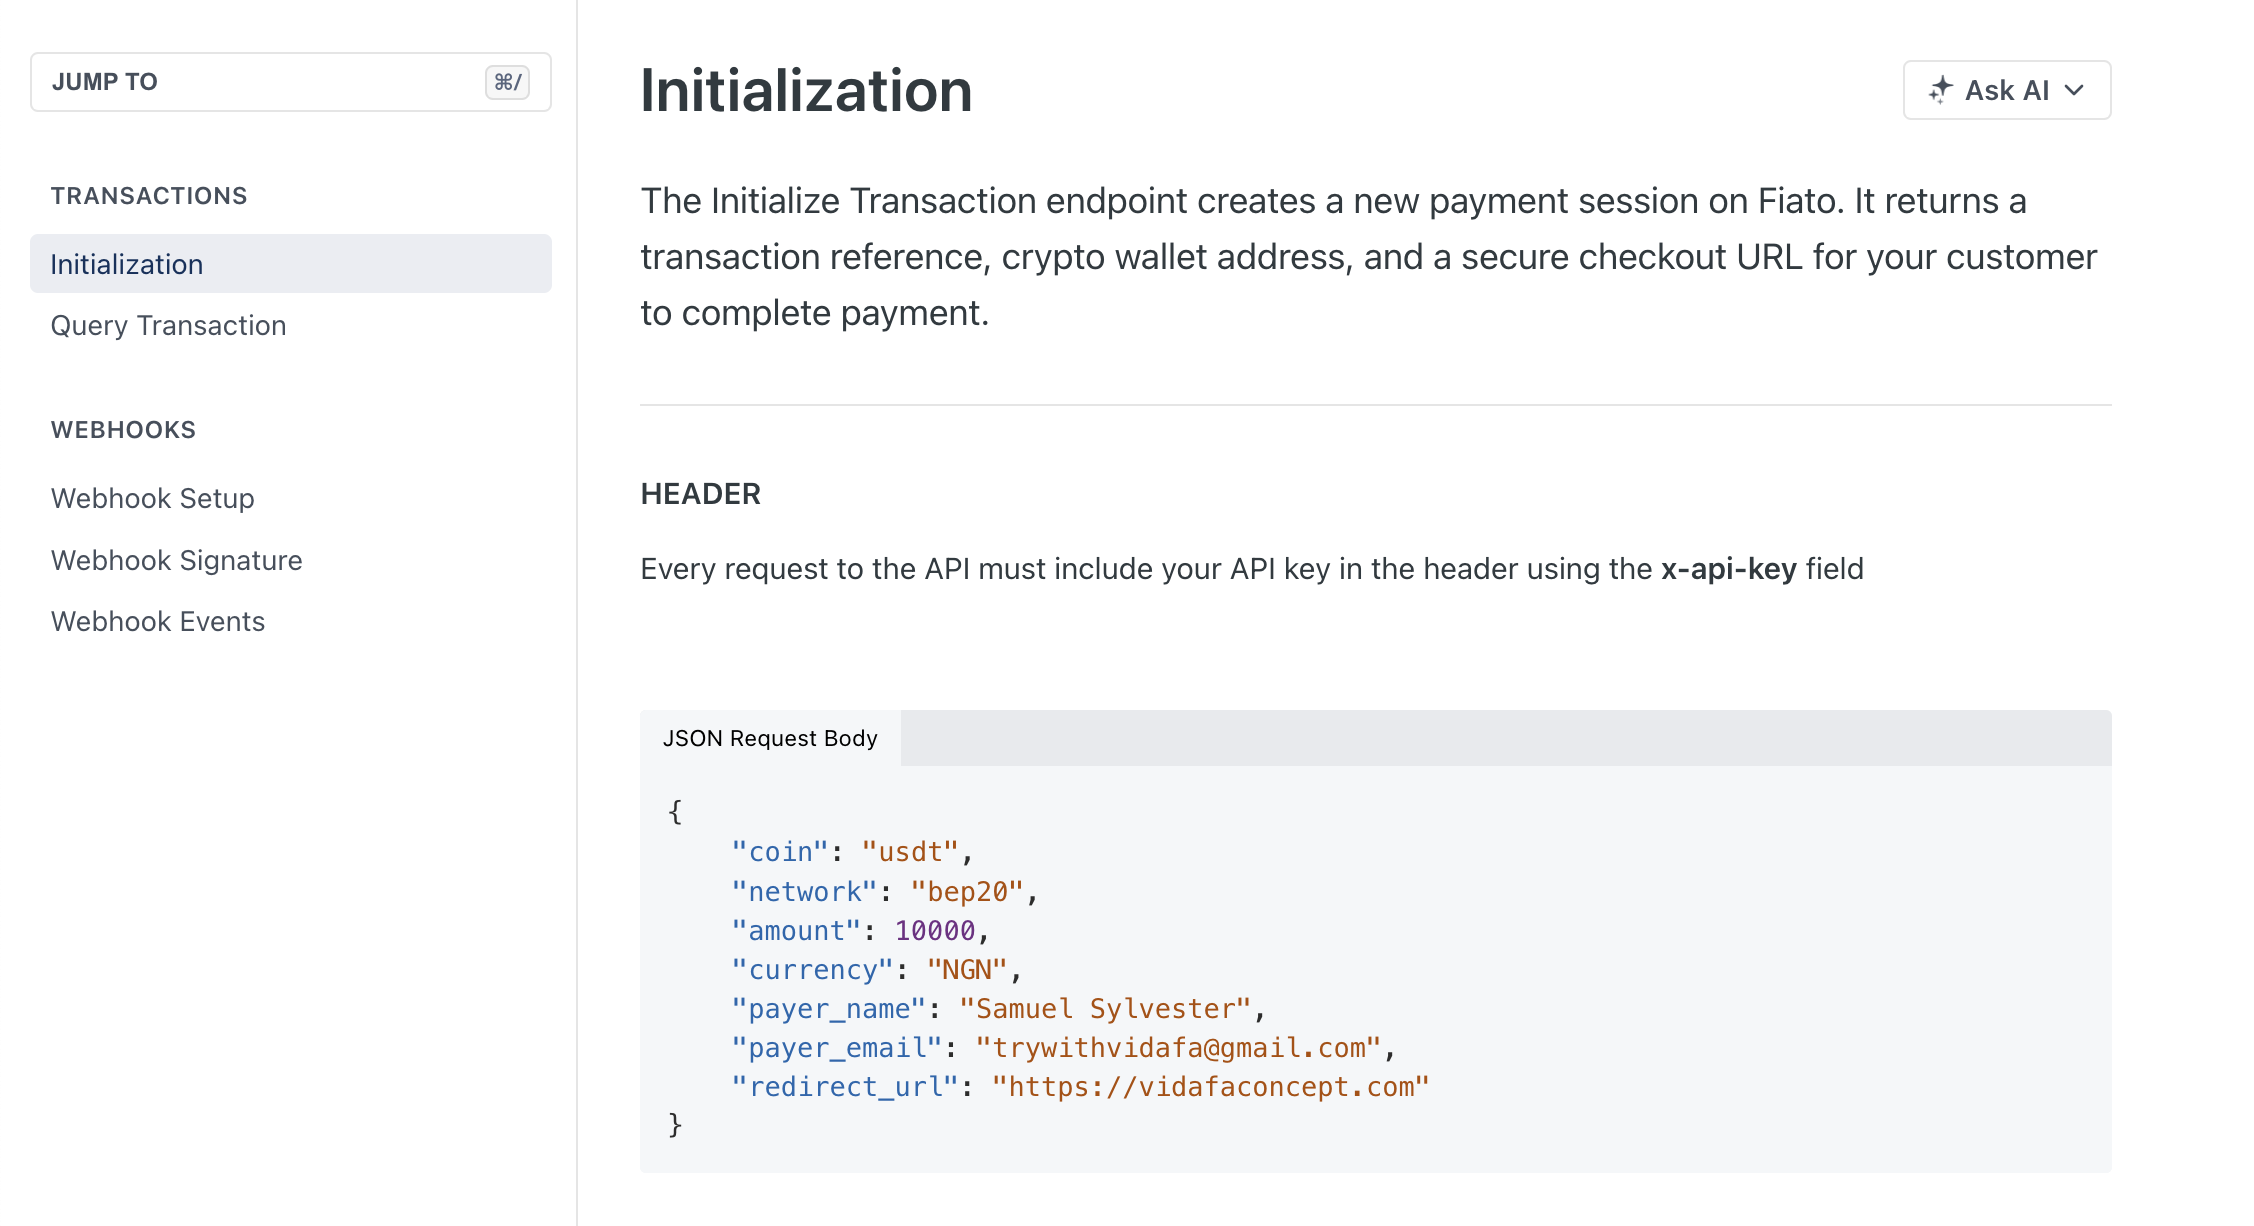Image resolution: width=2254 pixels, height=1226 pixels.
Task: Click the payer_email value in code block
Action: coord(1178,1048)
